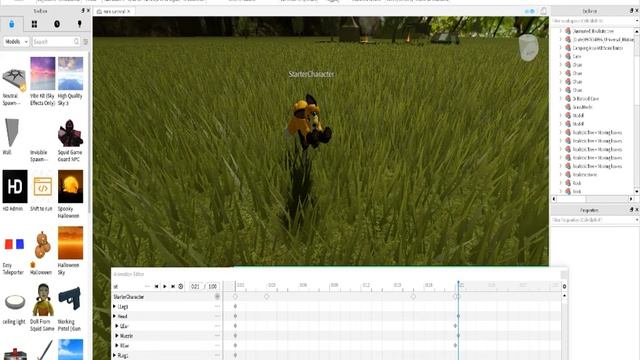Select the HD Admin model thumbnail
640x360 pixels.
tap(15, 187)
